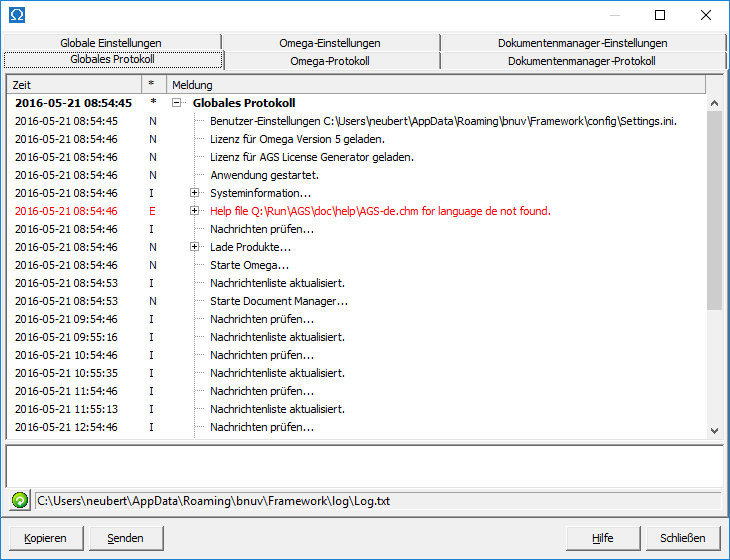Click Schließen to close the dialog
This screenshot has width=730, height=560.
683,538
